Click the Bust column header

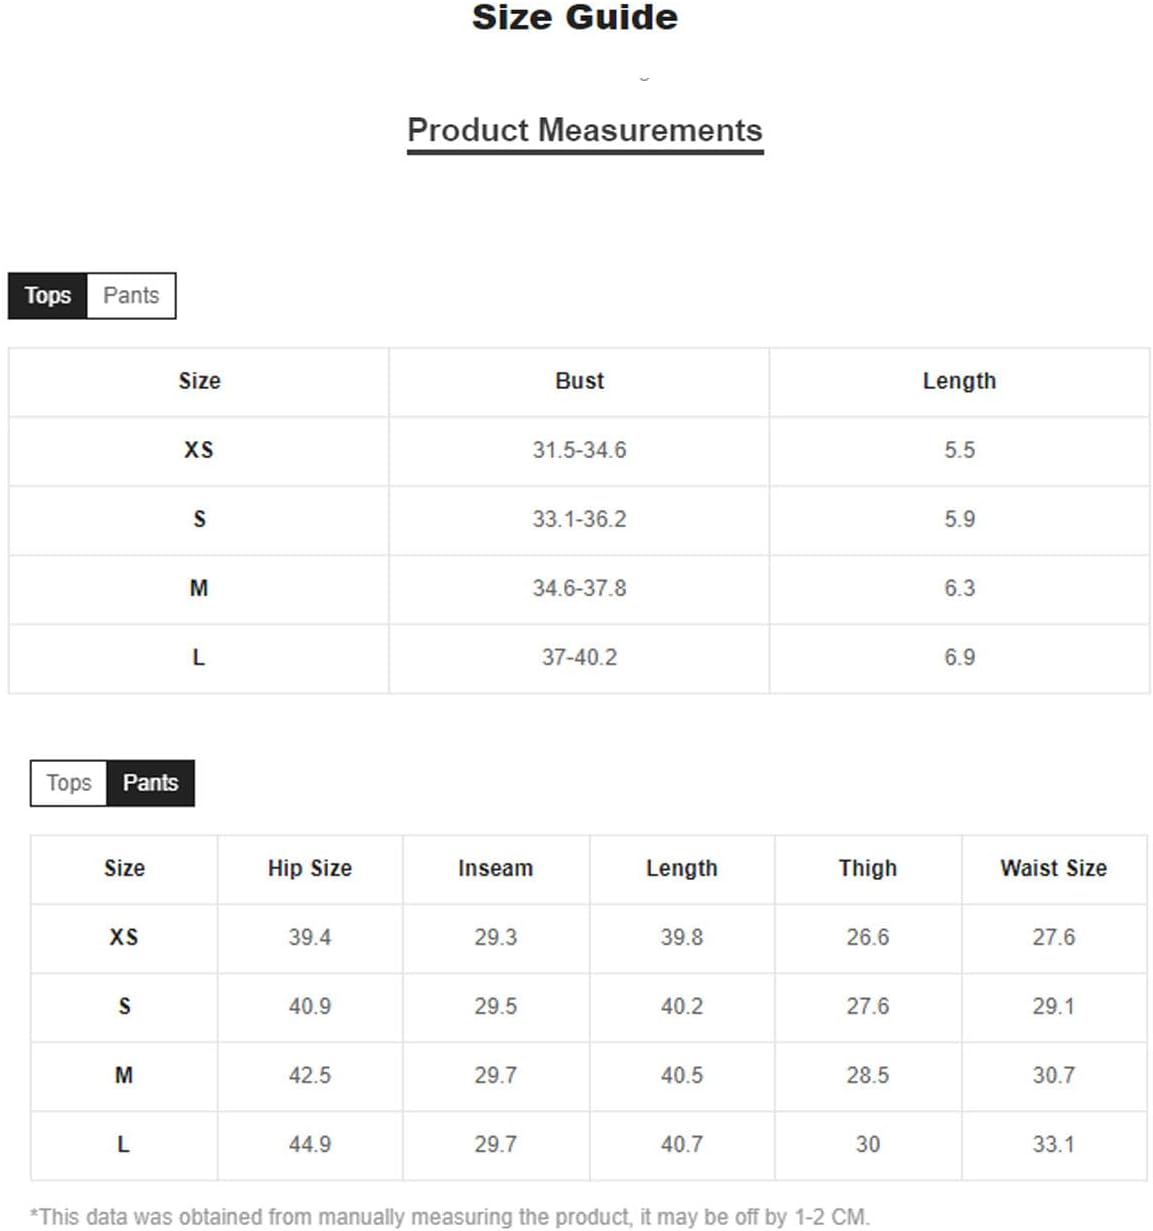pyautogui.click(x=579, y=381)
